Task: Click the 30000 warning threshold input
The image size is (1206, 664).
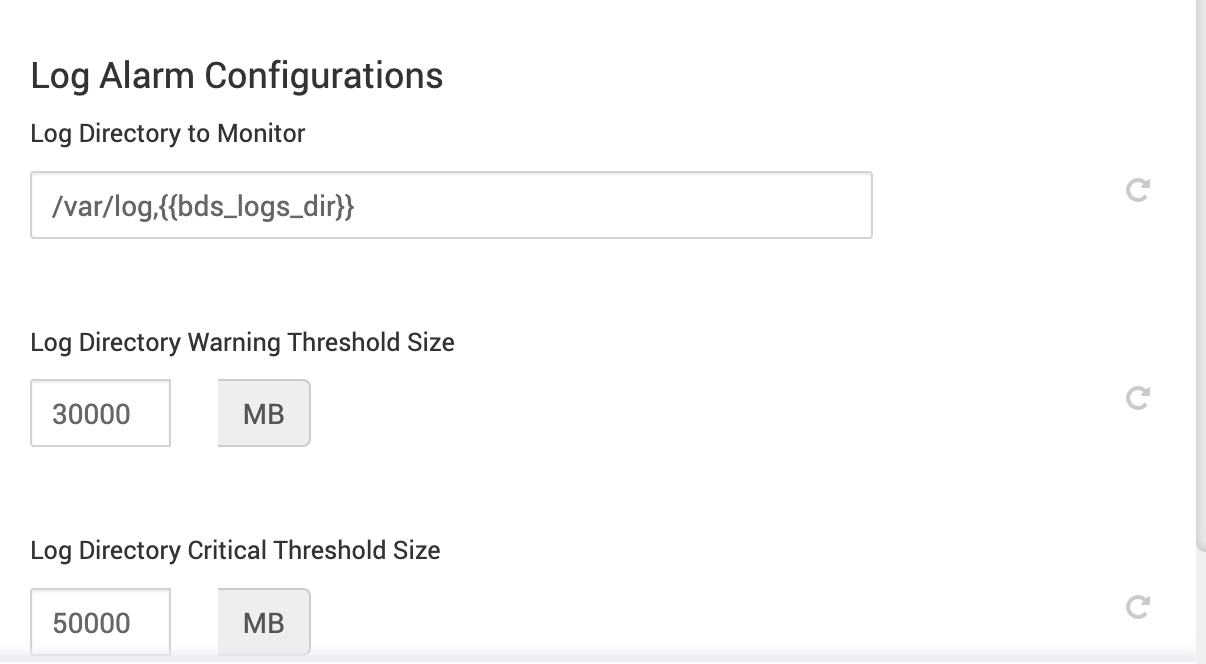Action: tap(100, 413)
